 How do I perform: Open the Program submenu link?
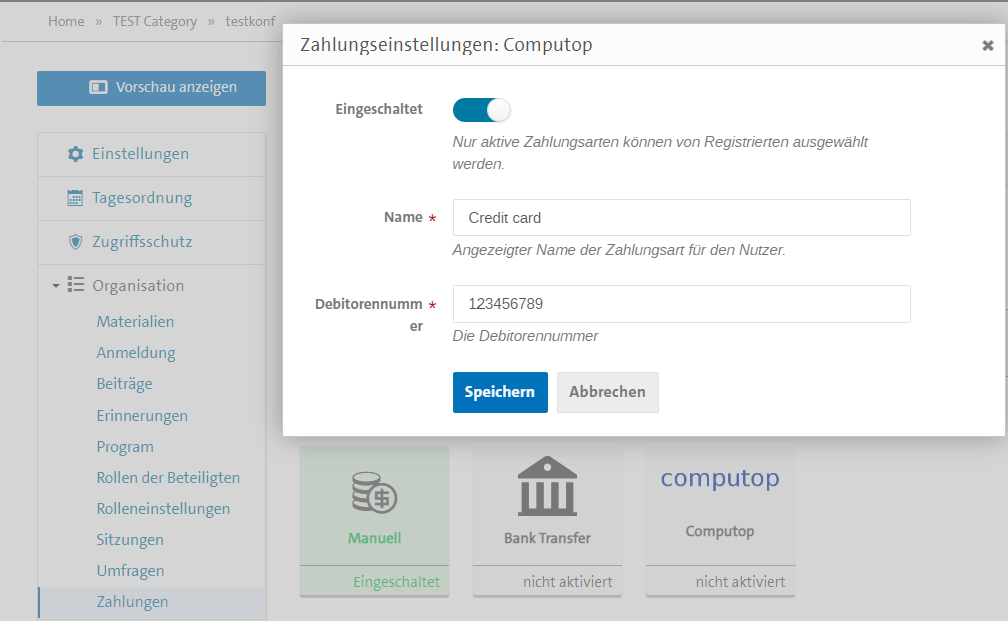pyautogui.click(x=125, y=447)
